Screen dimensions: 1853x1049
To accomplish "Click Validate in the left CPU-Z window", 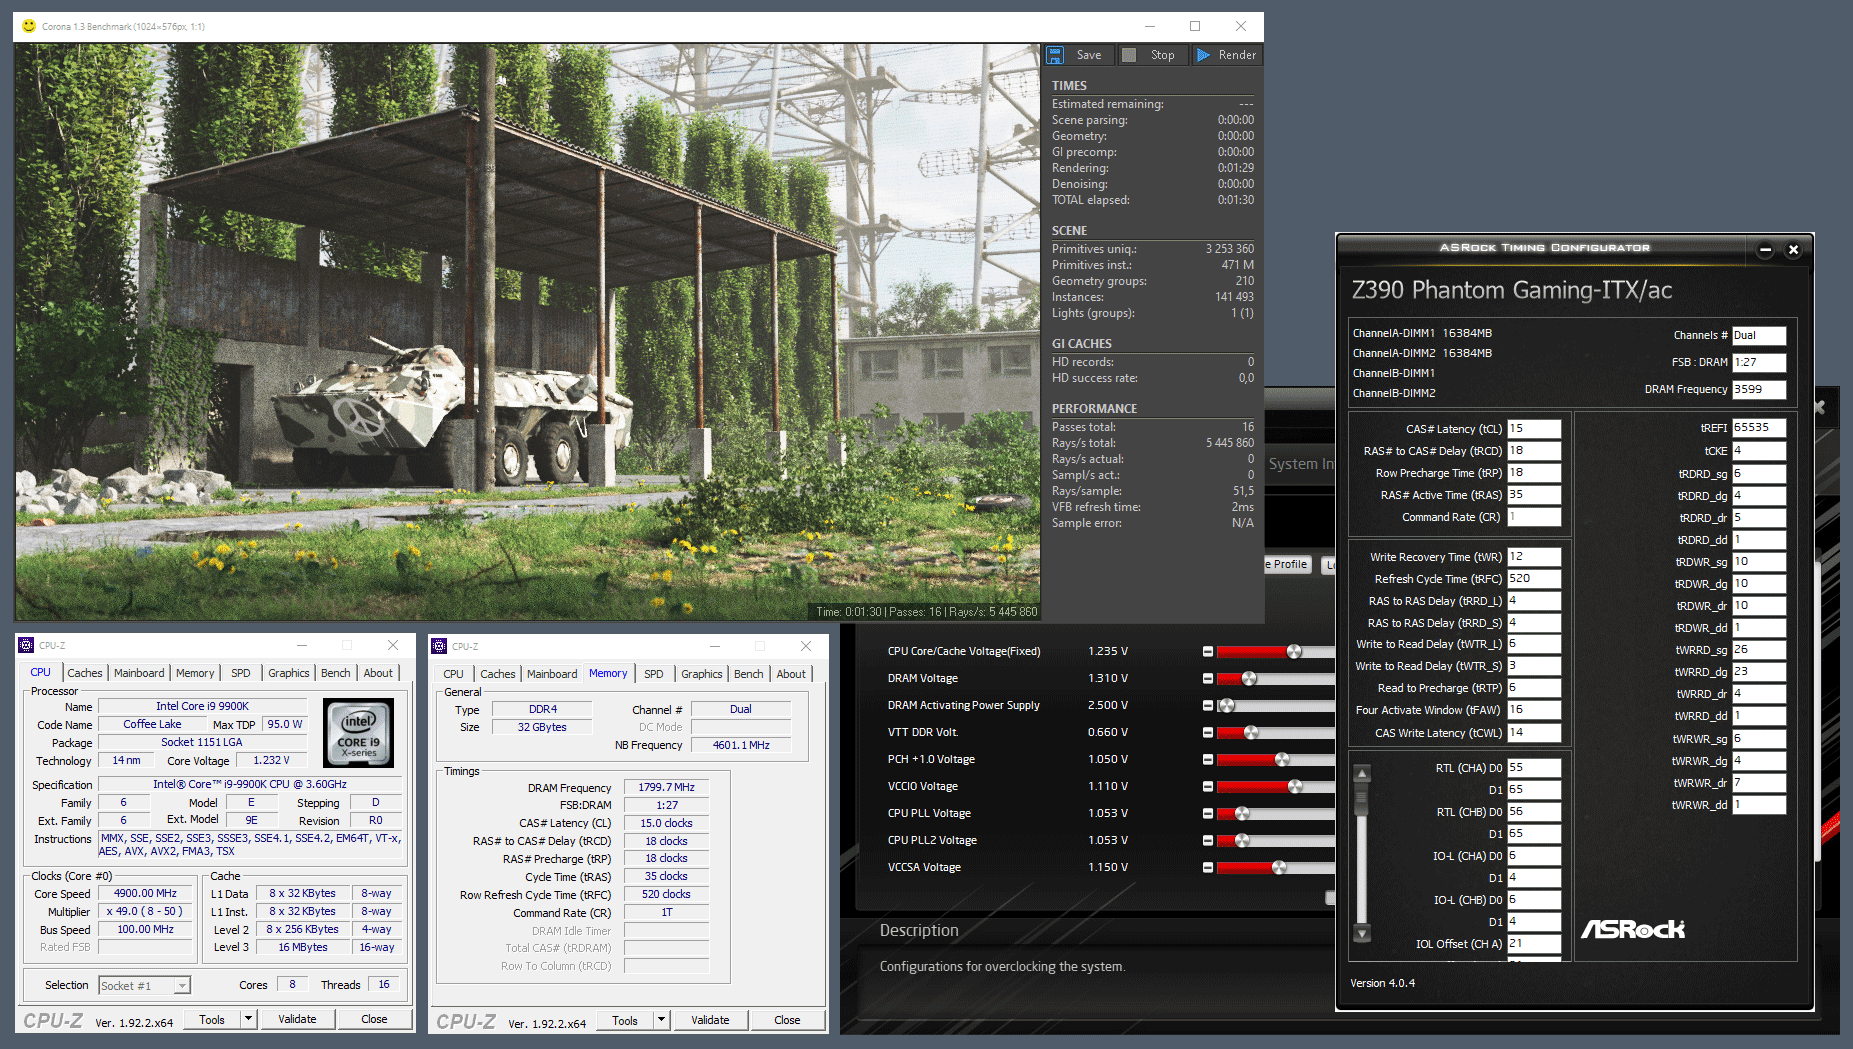I will [297, 1019].
